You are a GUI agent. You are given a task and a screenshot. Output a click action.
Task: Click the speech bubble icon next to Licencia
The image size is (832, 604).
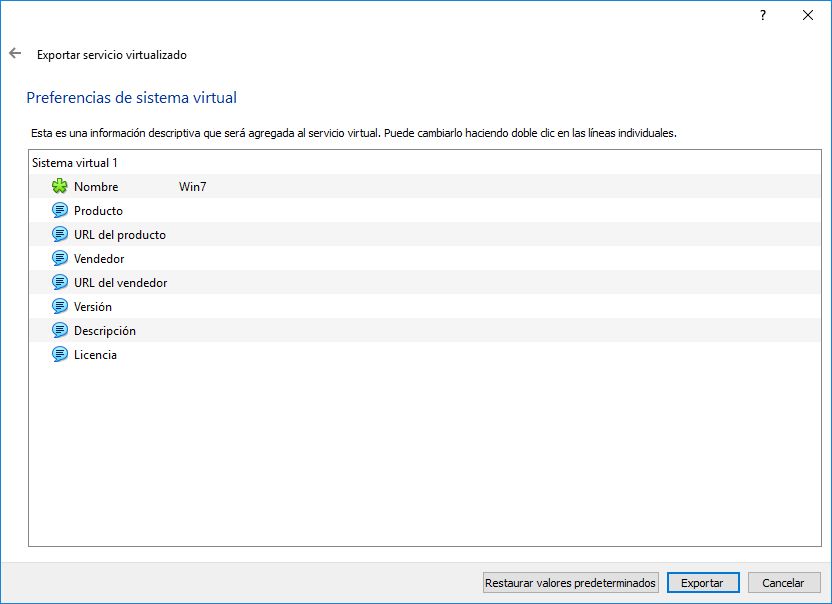[x=60, y=355]
